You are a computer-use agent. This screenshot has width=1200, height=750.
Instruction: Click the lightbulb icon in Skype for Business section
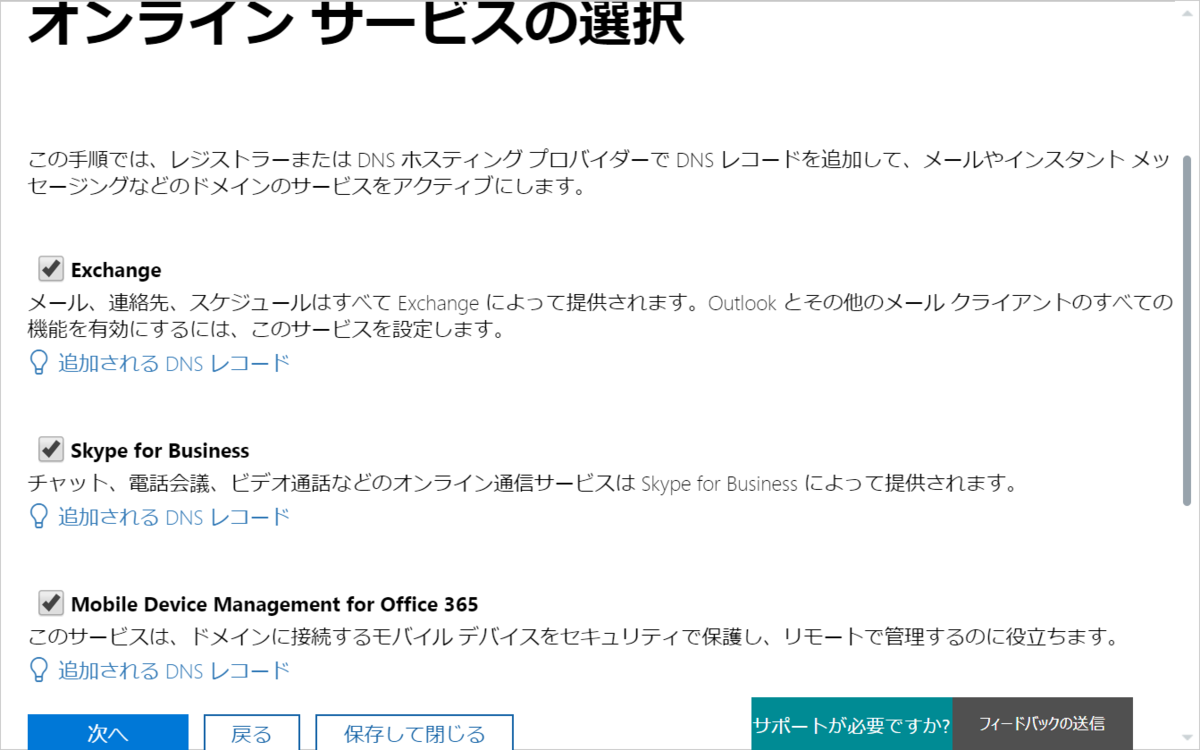tap(37, 517)
